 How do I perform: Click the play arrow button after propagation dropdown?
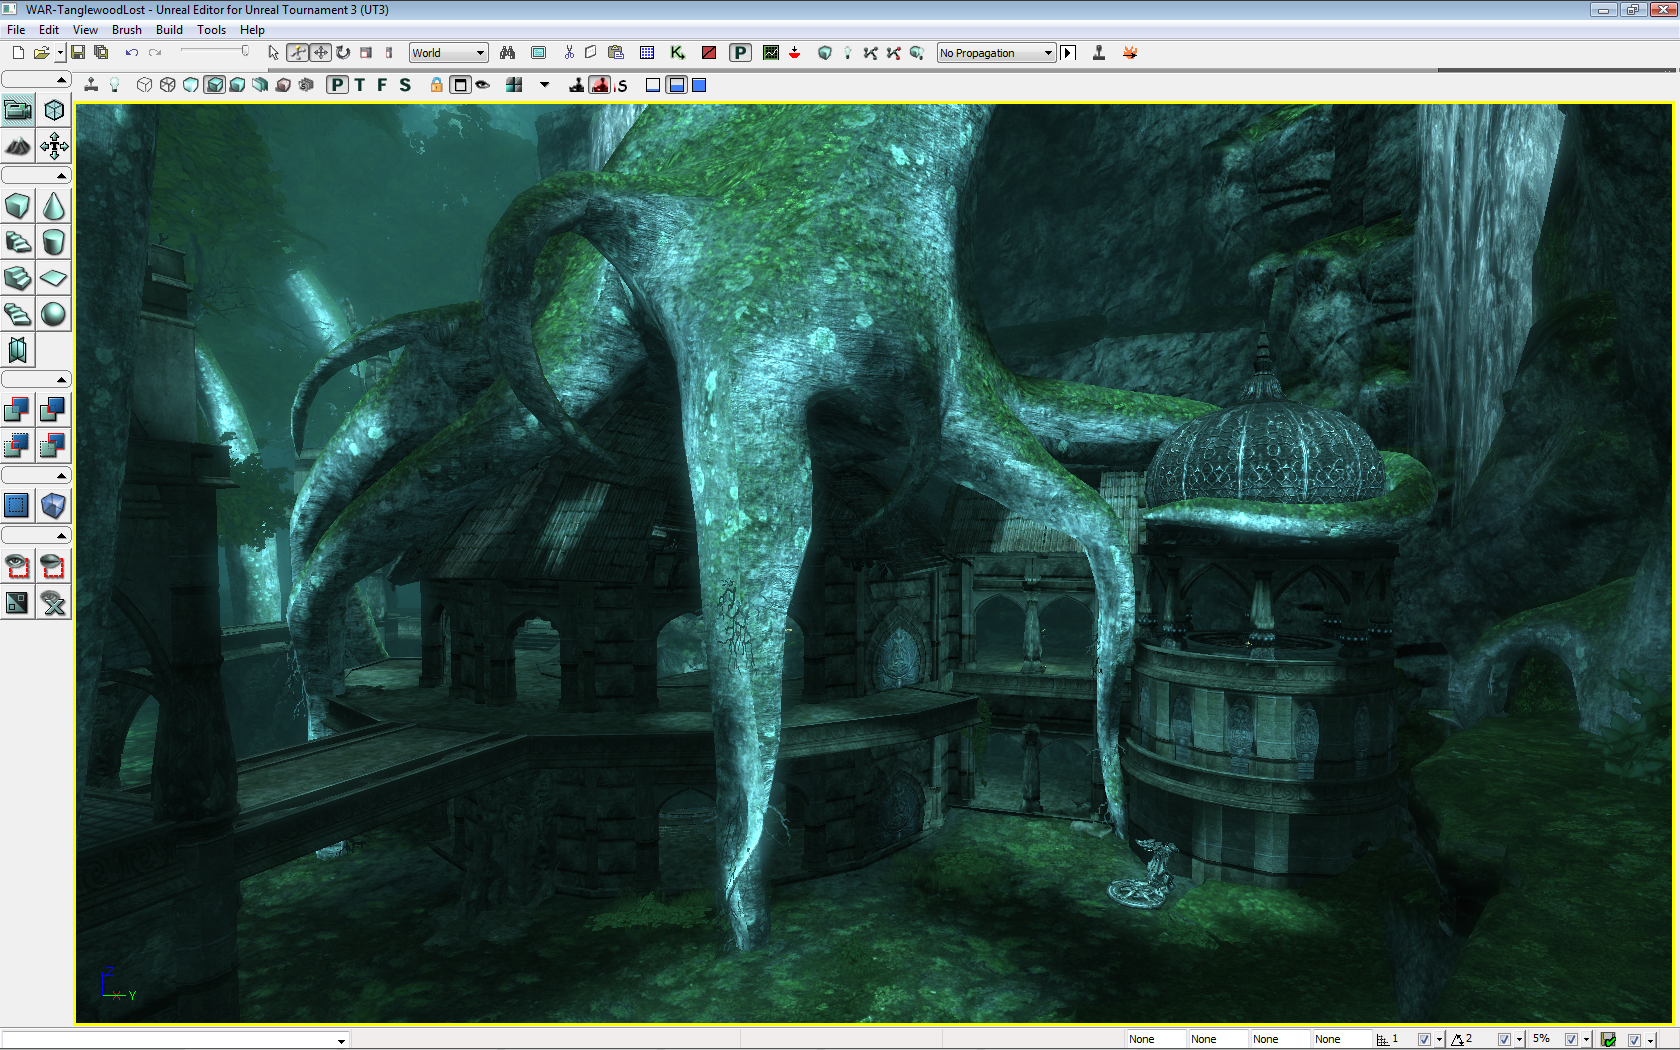(1068, 53)
